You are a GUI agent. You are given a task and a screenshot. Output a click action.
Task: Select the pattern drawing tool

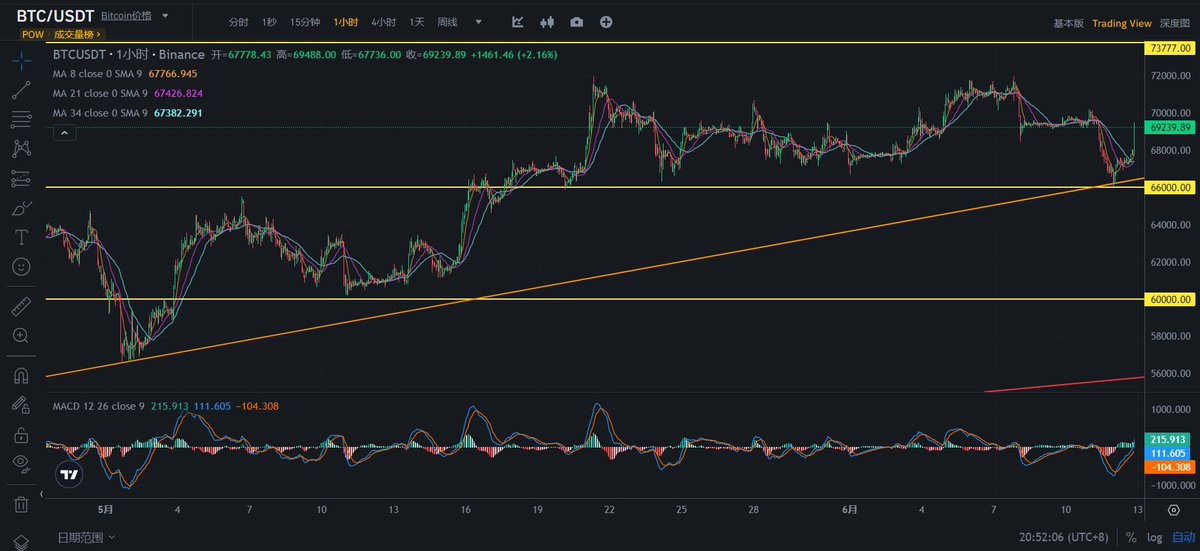21,149
